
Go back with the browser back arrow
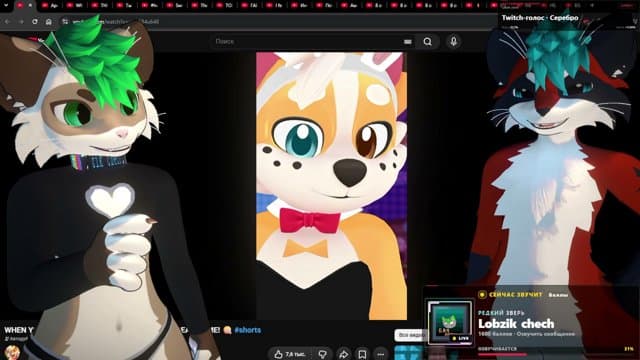click(x=8, y=21)
